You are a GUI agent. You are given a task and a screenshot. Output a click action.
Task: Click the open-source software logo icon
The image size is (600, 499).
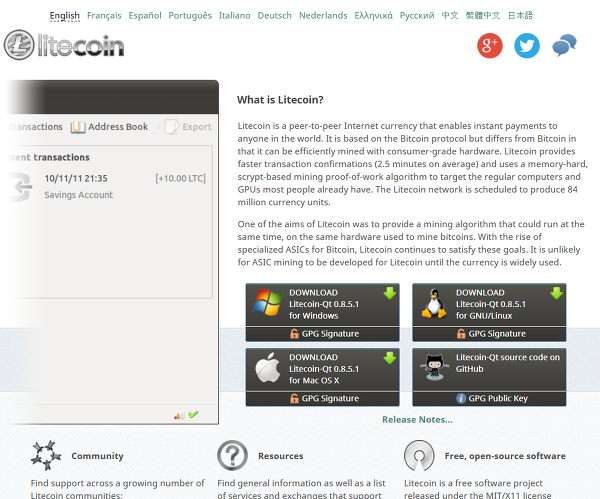(x=419, y=455)
